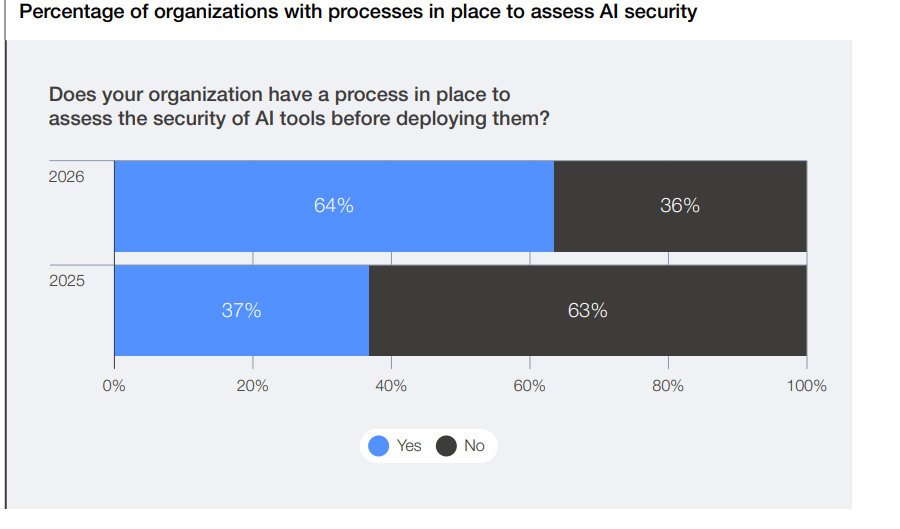The width and height of the screenshot is (900, 529).
Task: Toggle the No series legend label
Action: coord(474,446)
